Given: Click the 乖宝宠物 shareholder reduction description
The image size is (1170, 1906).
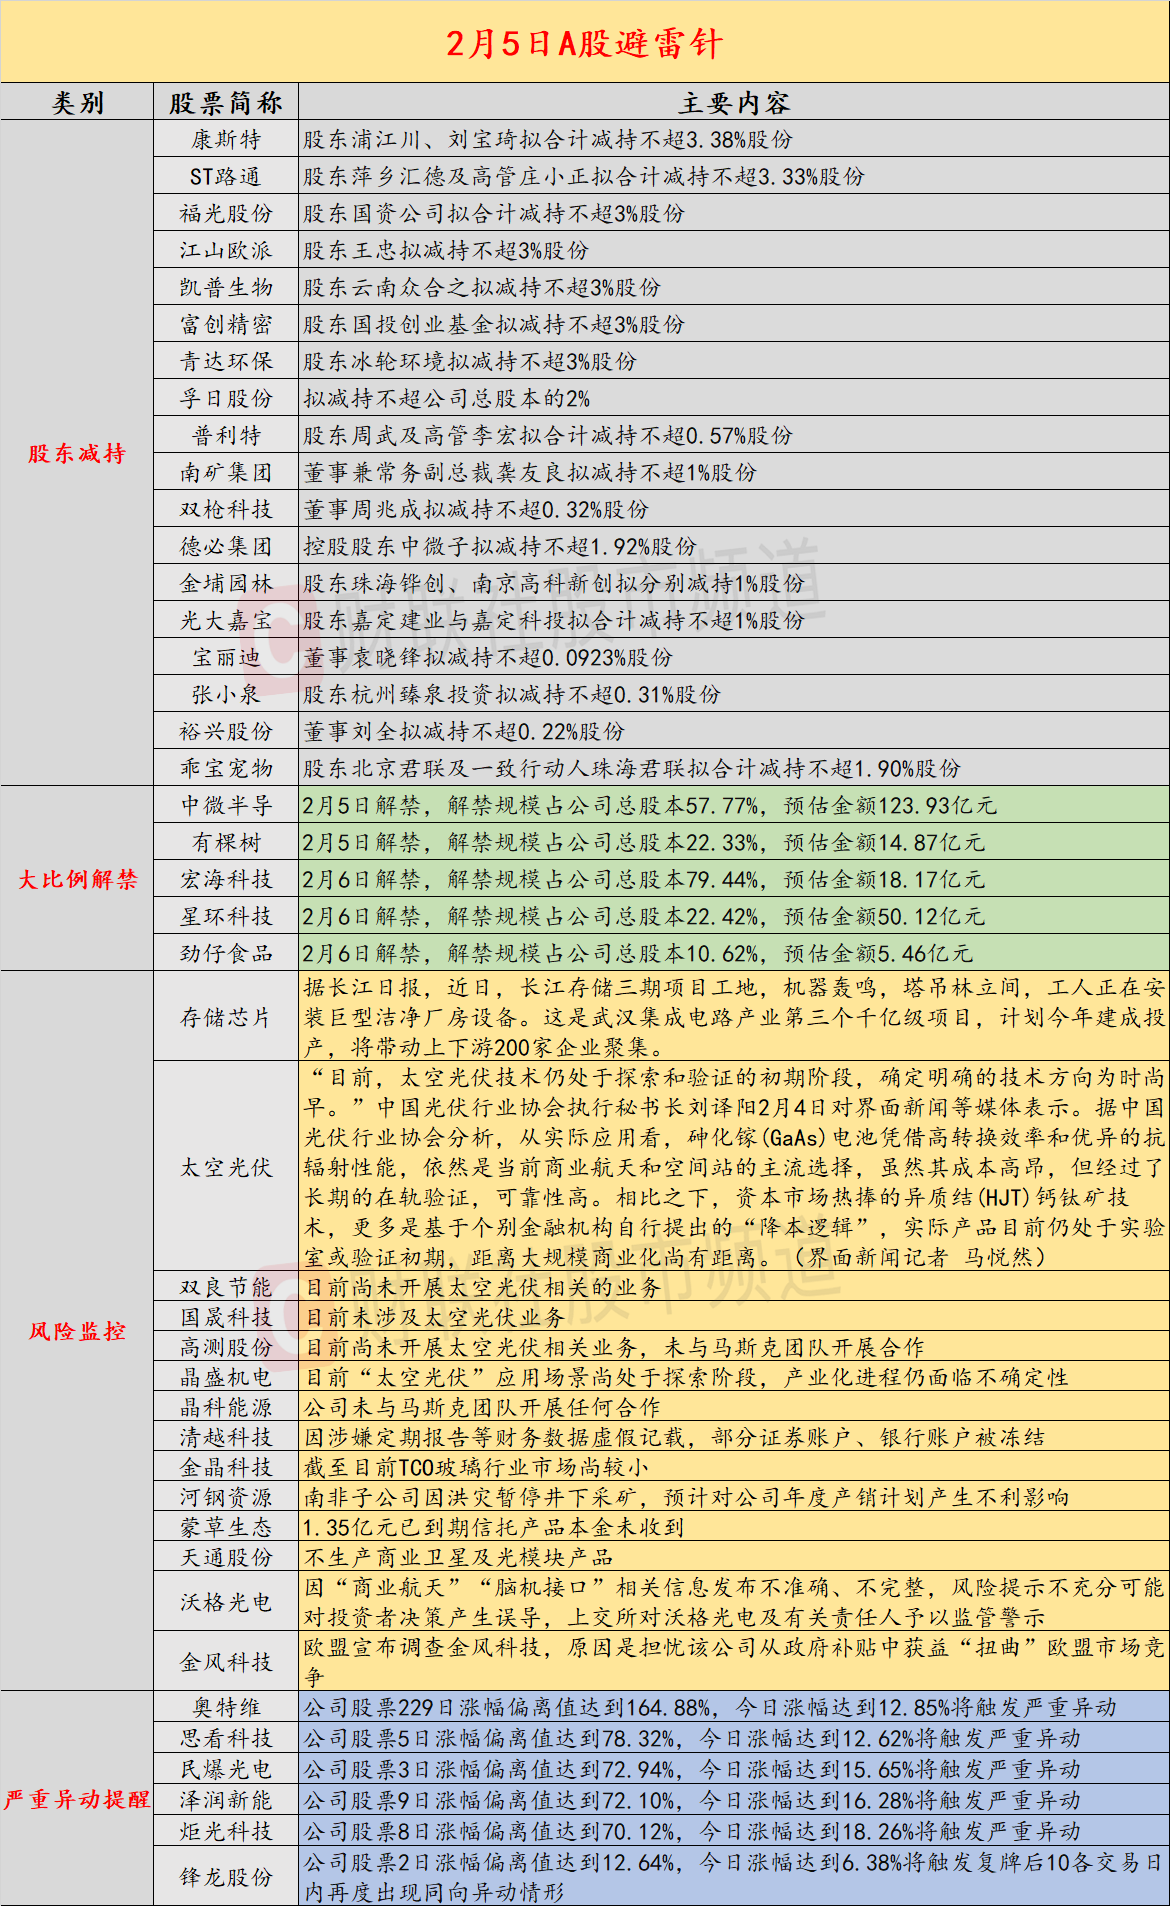Looking at the screenshot, I should click(x=733, y=768).
